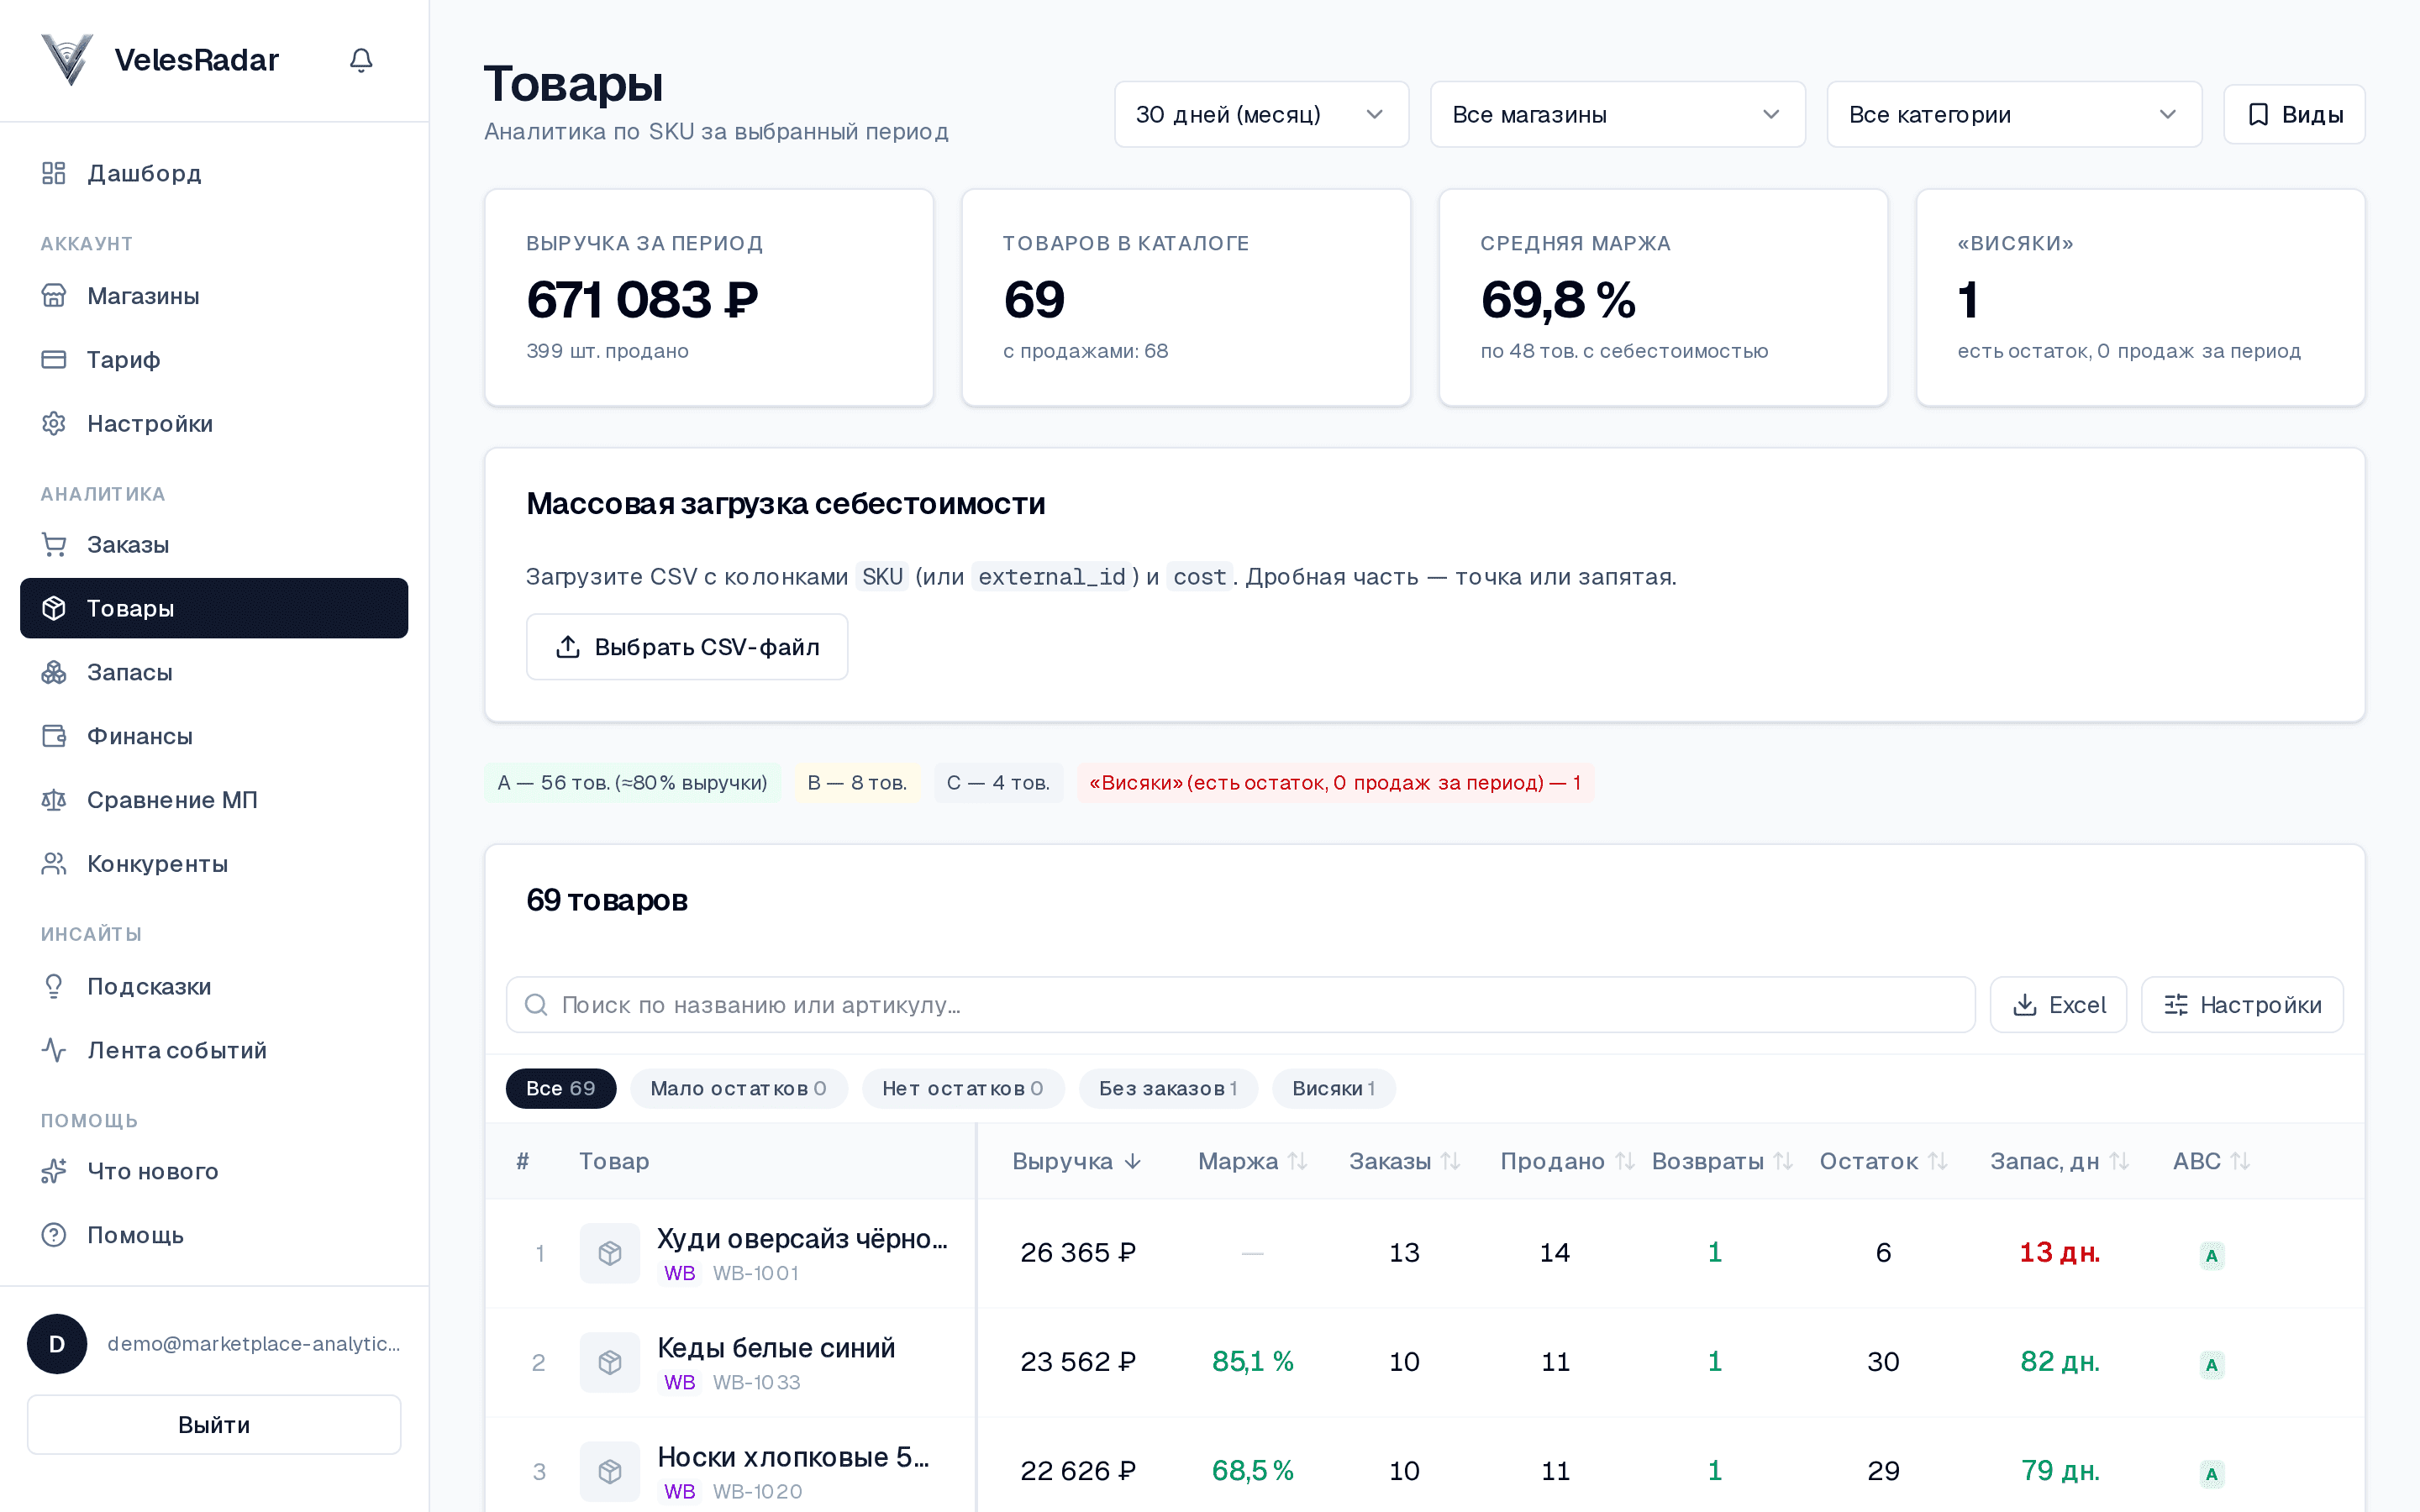2420x1512 pixels.
Task: Click the 13 дн. stock value
Action: [x=2059, y=1252]
